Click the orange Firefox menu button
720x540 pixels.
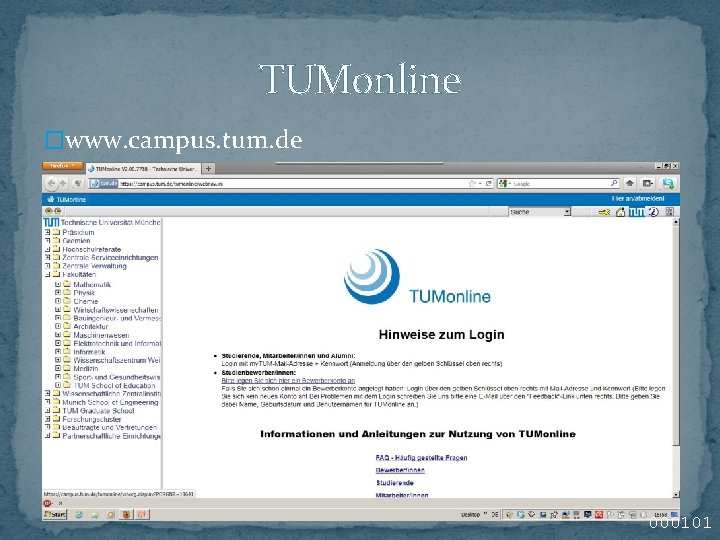tap(62, 166)
